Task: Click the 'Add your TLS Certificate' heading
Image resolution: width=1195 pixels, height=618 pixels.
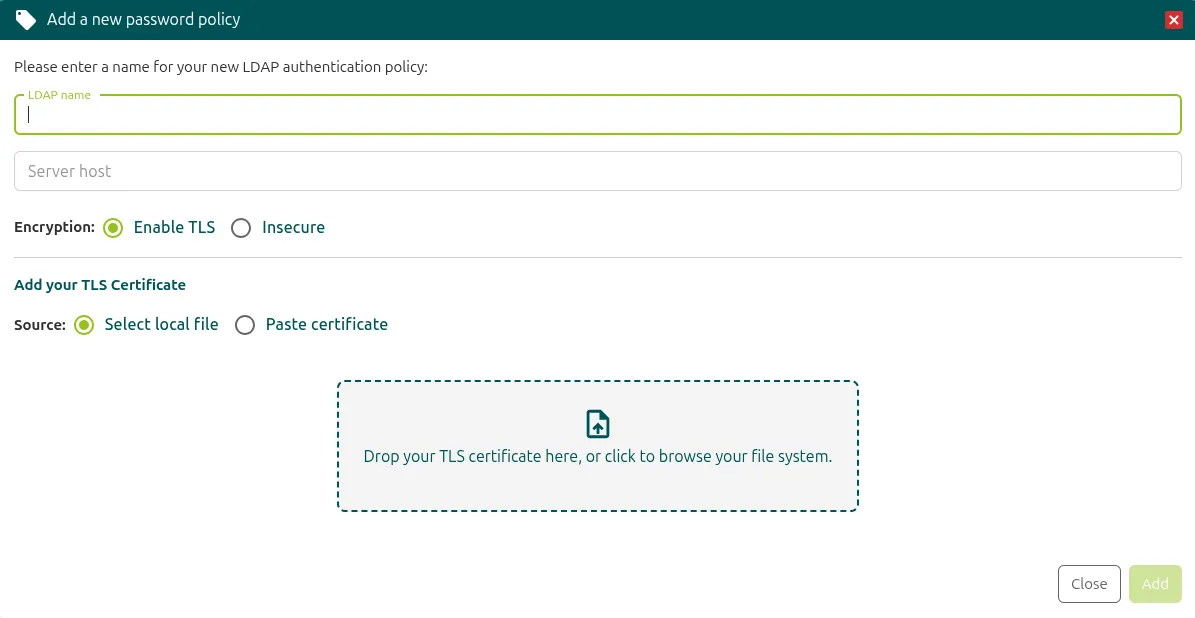Action: pyautogui.click(x=100, y=285)
